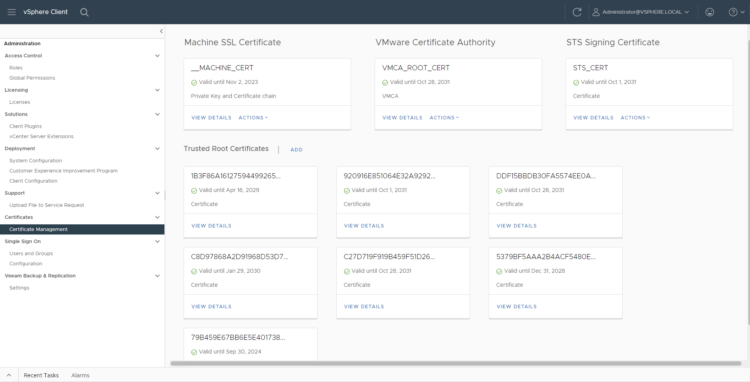View details of 920916E851064E32A9292 certificate
The image size is (750, 382).
(x=364, y=226)
